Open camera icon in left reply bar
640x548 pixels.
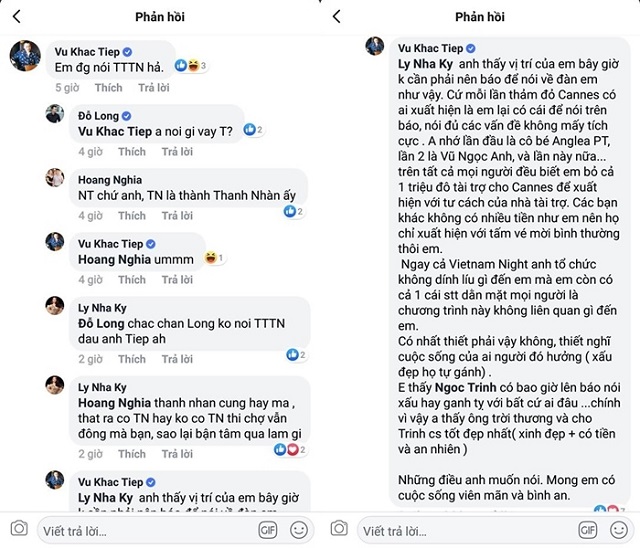click(x=18, y=529)
